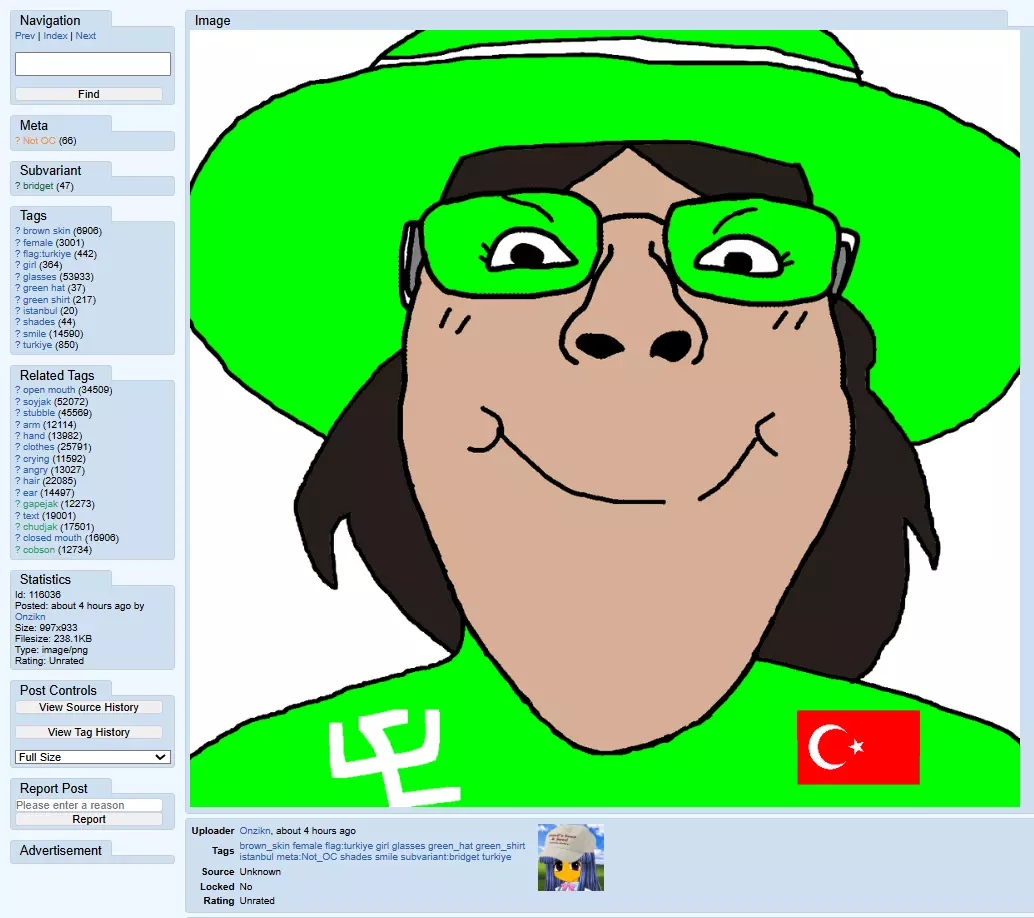
Task: Click View Source History button
Action: tap(88, 707)
